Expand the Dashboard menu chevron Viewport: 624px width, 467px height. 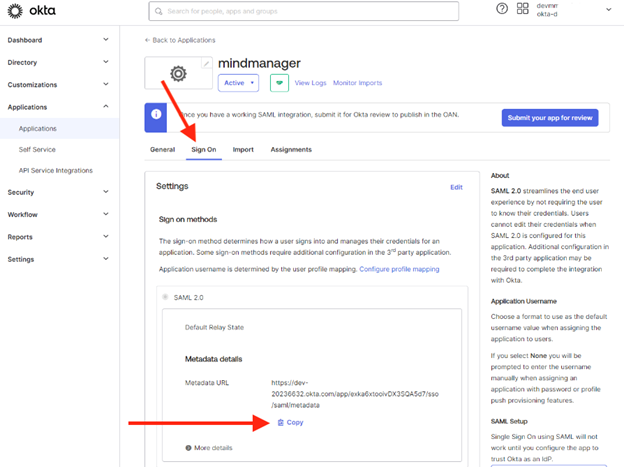(106, 39)
